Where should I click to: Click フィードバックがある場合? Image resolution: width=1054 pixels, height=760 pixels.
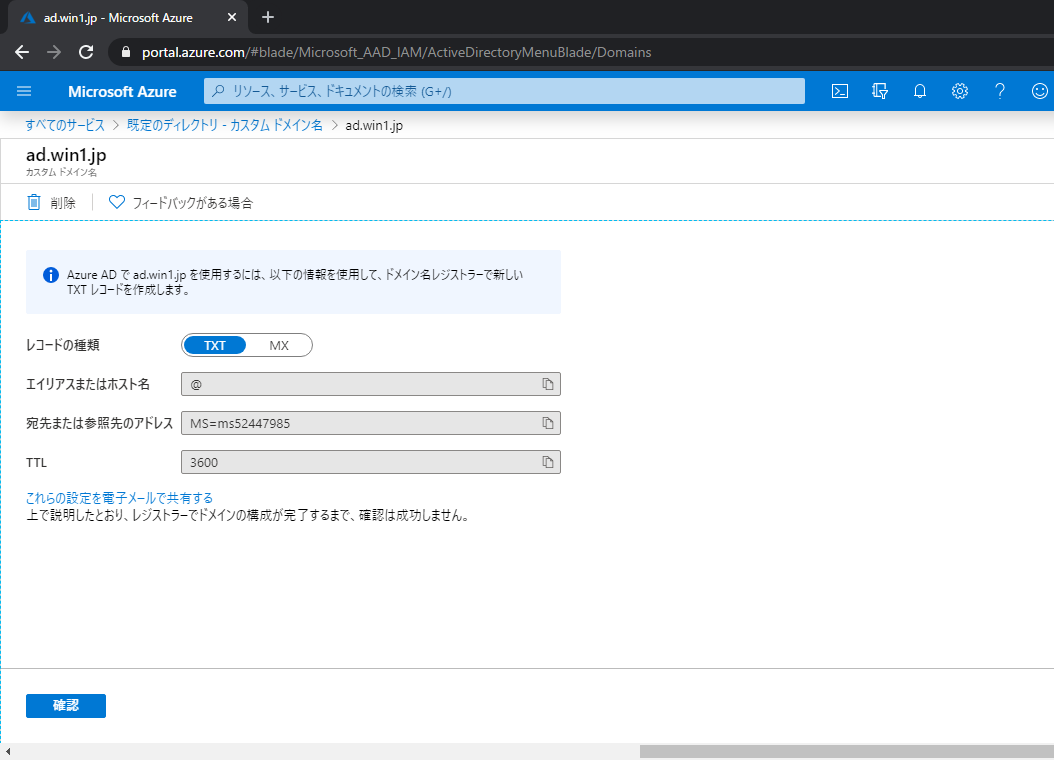tap(192, 203)
